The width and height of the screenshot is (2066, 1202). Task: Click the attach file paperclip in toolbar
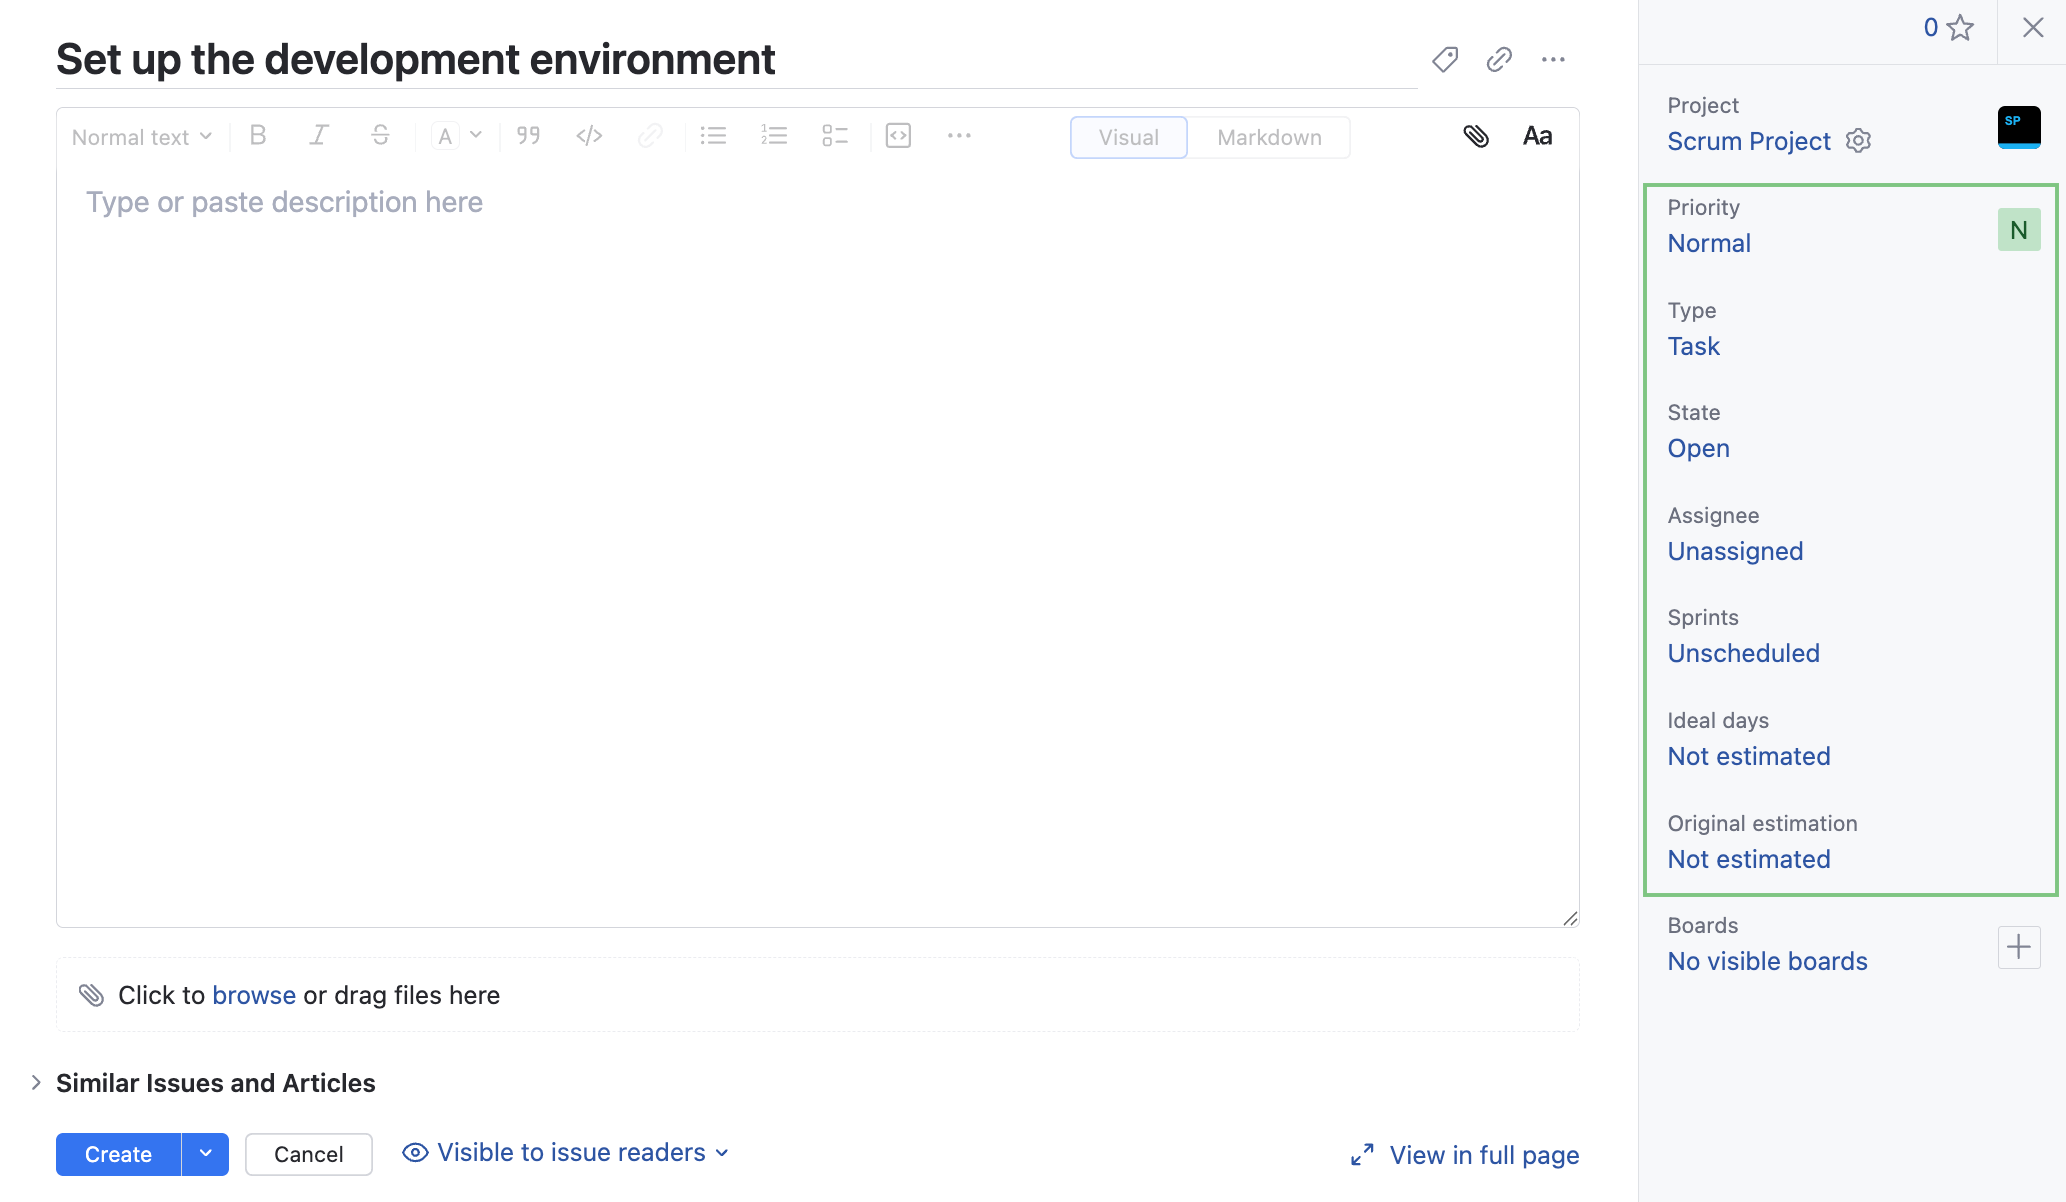1476,136
